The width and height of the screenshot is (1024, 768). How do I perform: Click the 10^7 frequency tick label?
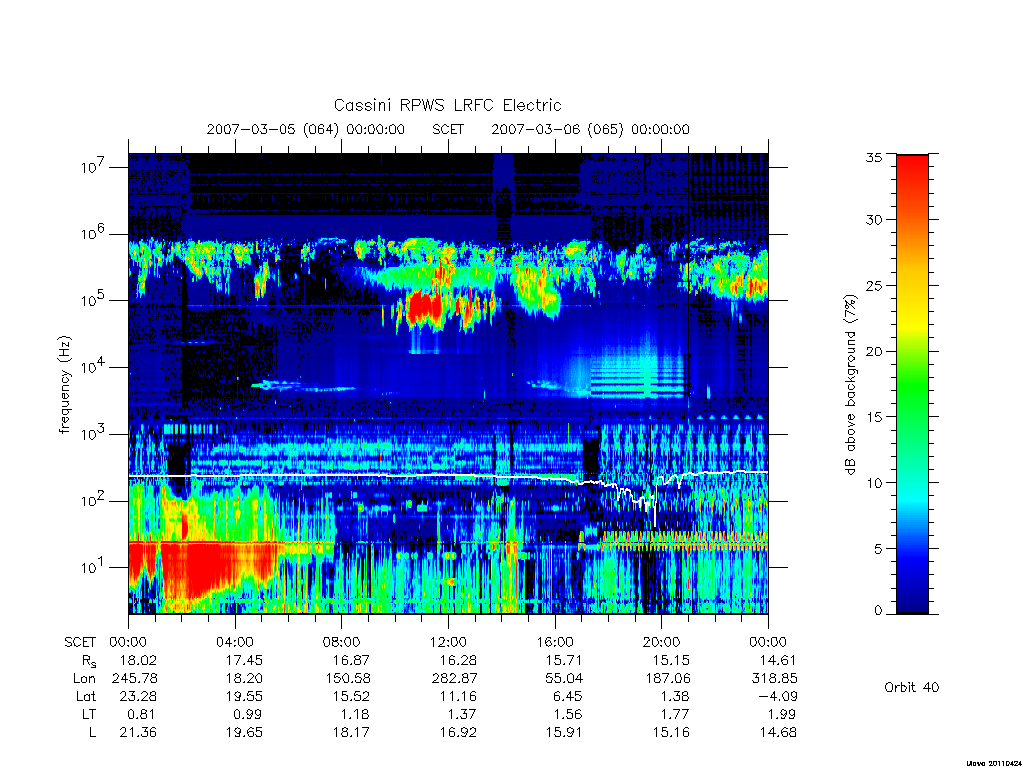93,166
